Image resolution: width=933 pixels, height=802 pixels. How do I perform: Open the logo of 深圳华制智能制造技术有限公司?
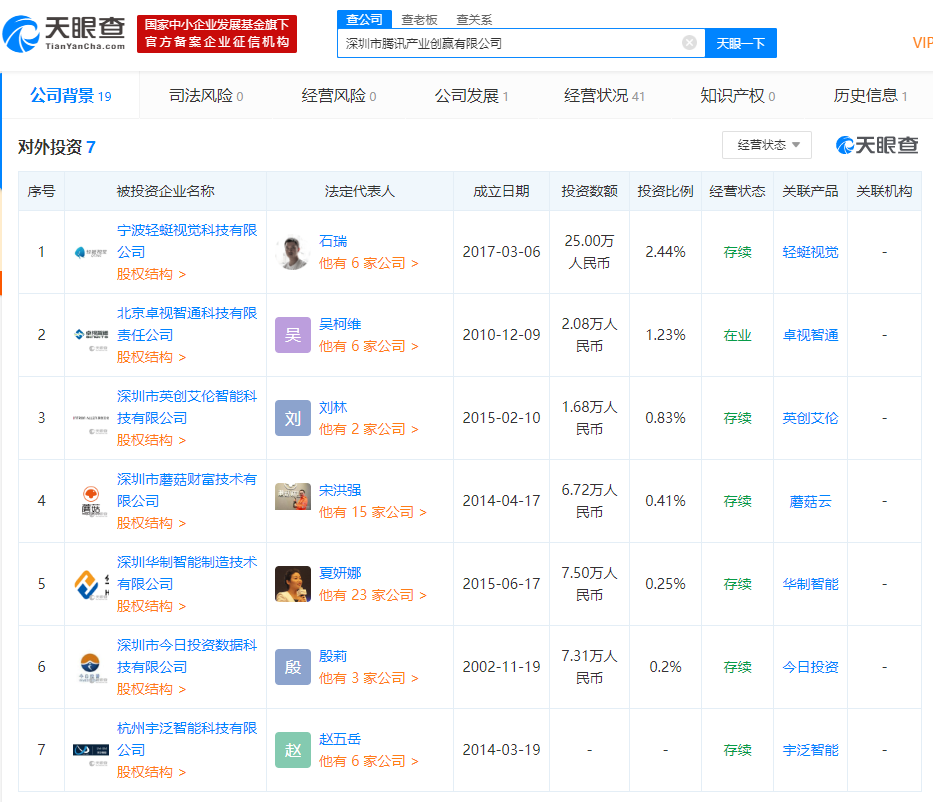coord(91,584)
